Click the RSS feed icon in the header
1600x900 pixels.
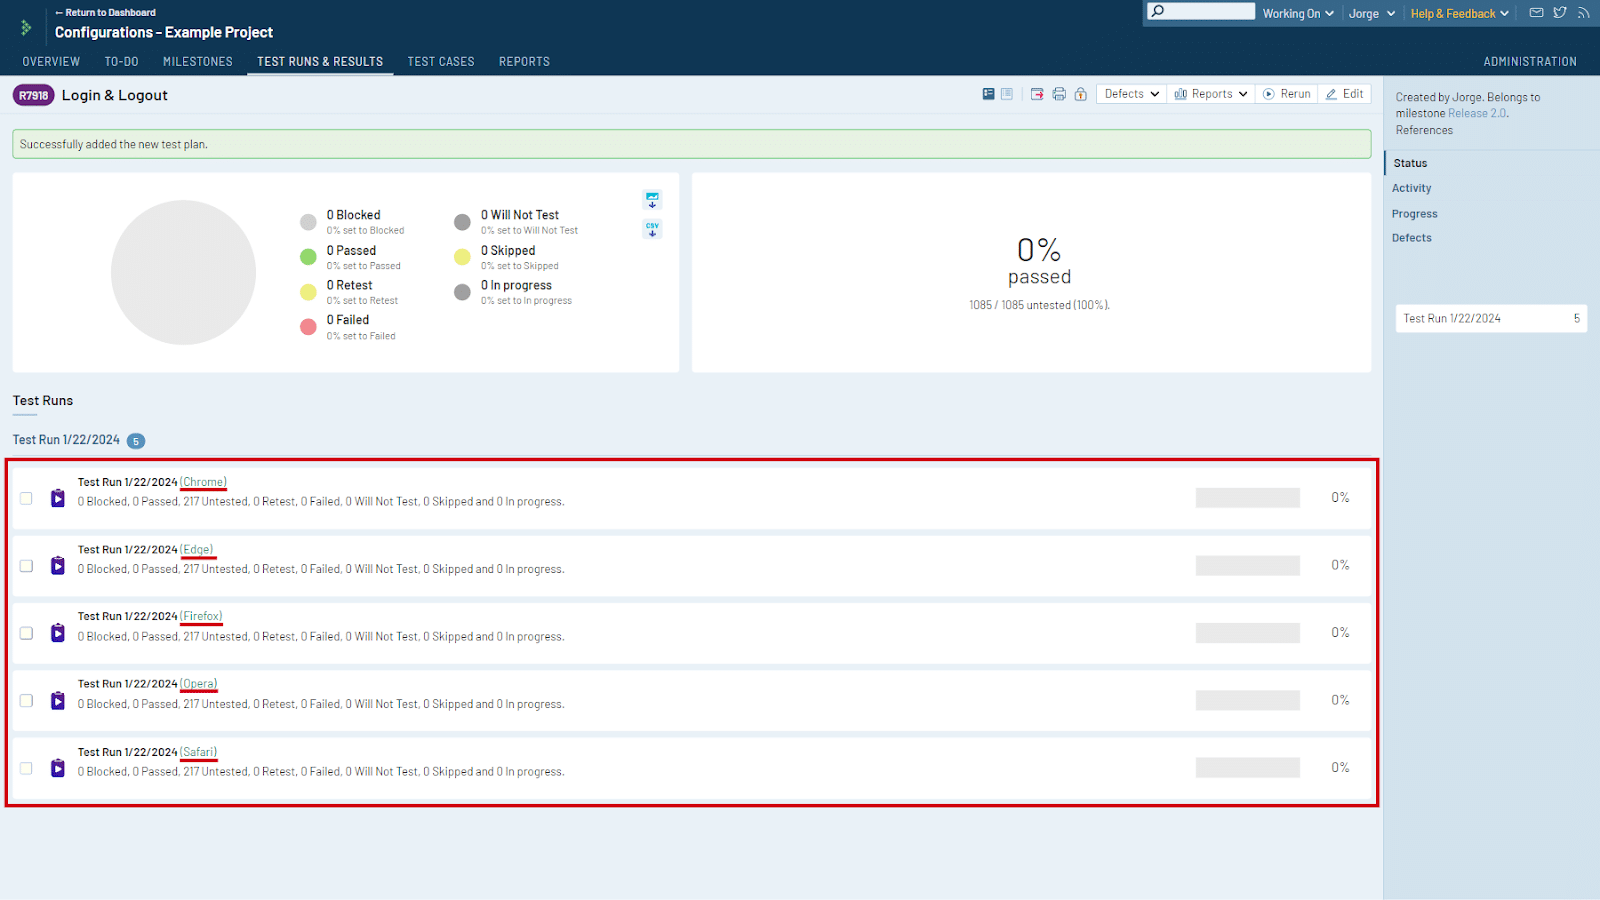1583,13
